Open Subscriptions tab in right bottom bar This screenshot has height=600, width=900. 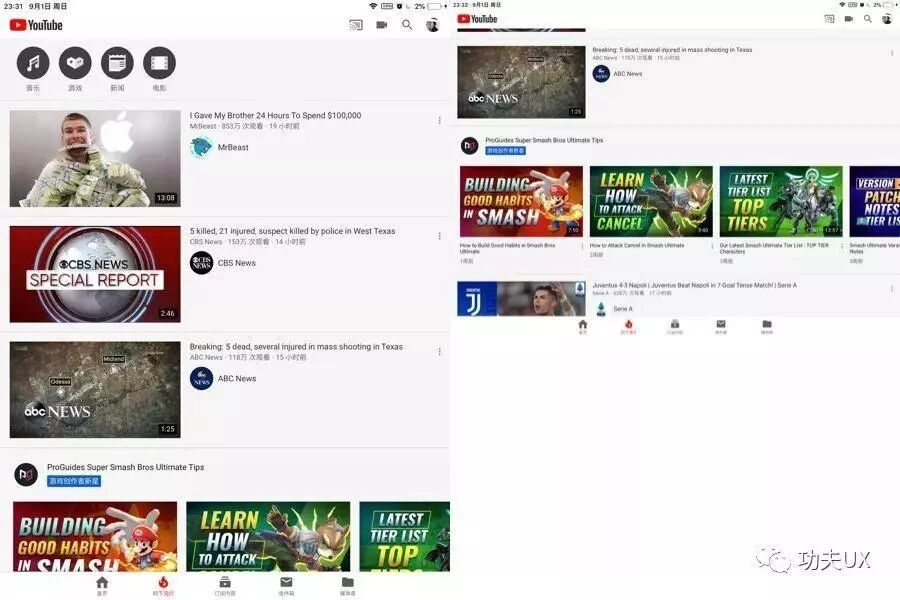coord(675,327)
